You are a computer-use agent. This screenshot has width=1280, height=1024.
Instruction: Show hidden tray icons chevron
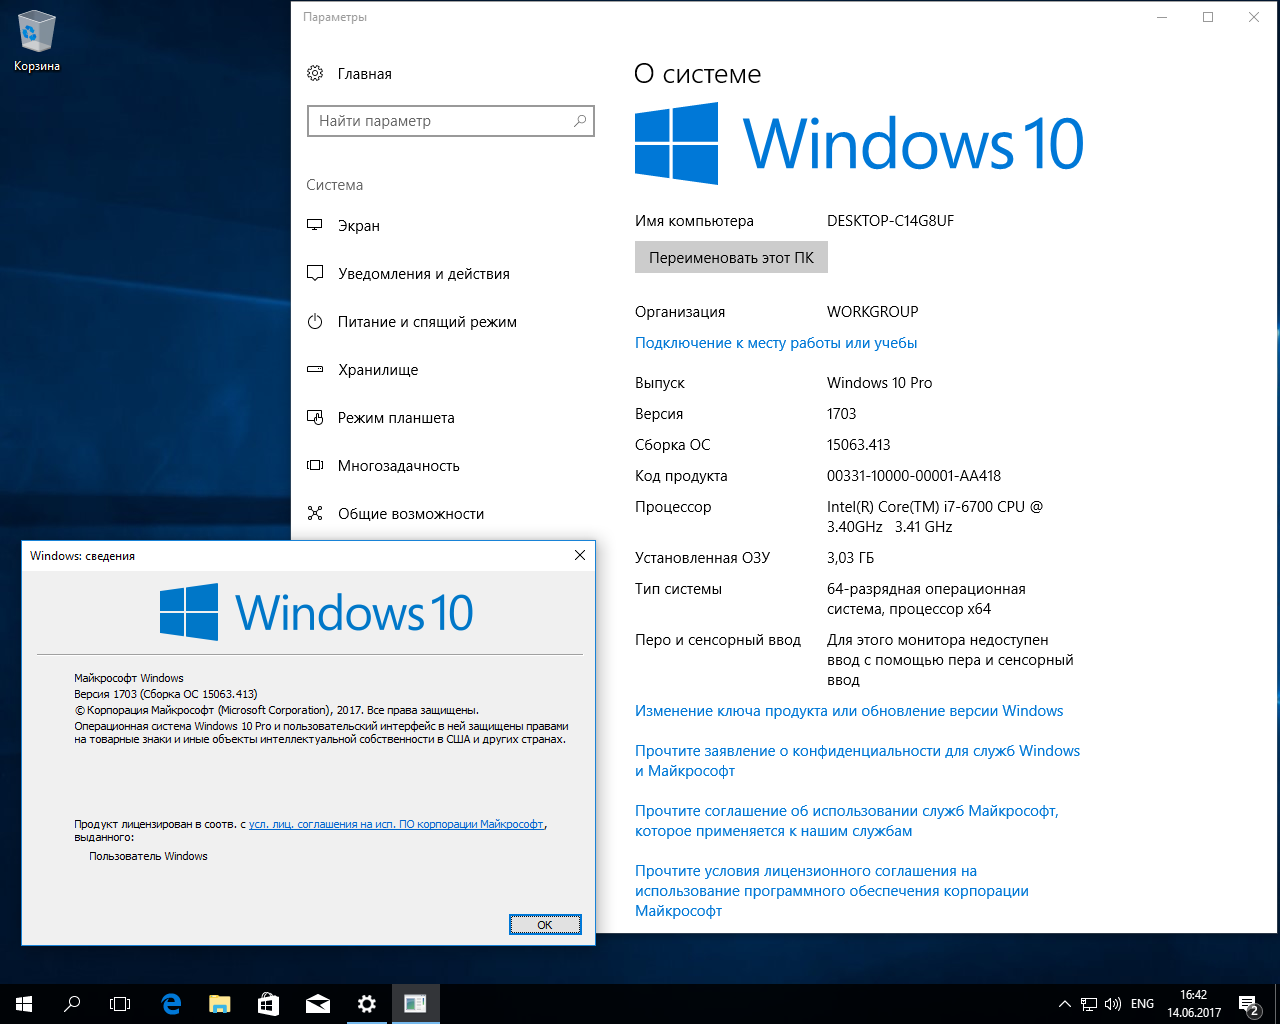pos(1065,1004)
